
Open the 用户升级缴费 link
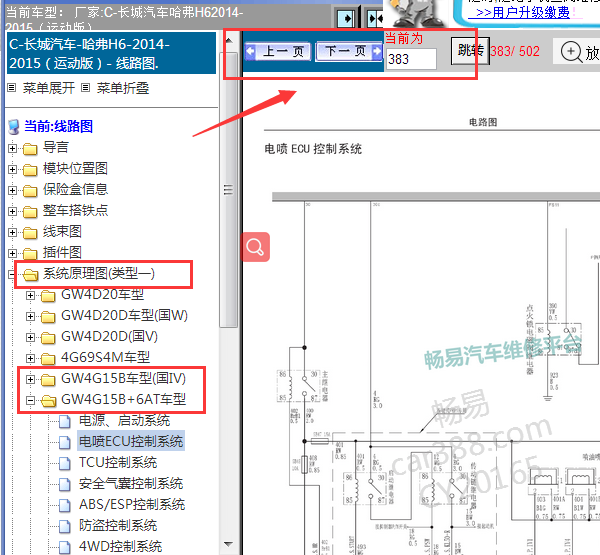click(x=523, y=12)
